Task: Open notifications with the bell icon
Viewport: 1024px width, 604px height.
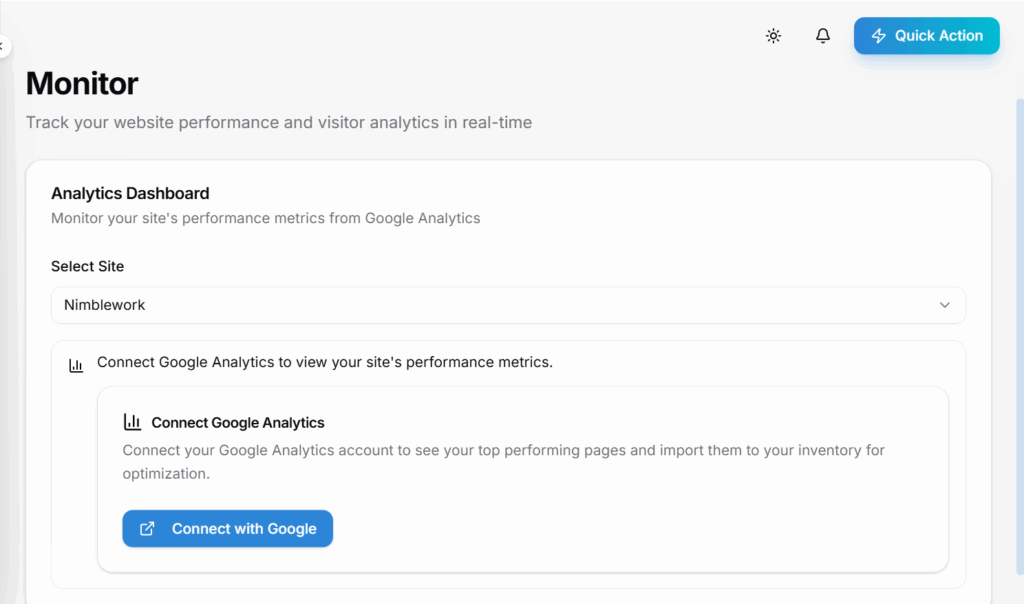Action: click(x=823, y=36)
